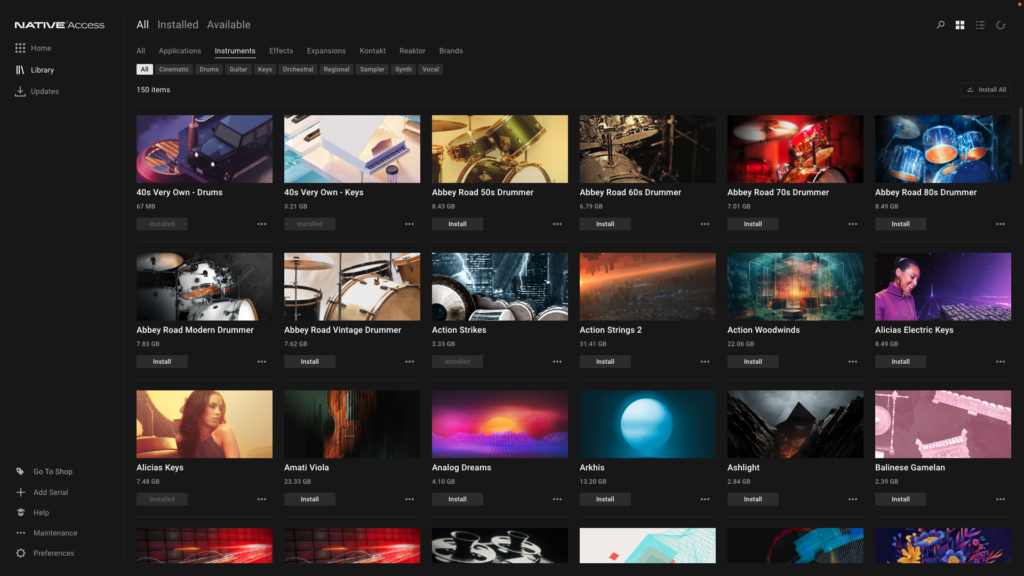The image size is (1024, 576).
Task: Toggle the Drums filter chip
Action: 209,70
